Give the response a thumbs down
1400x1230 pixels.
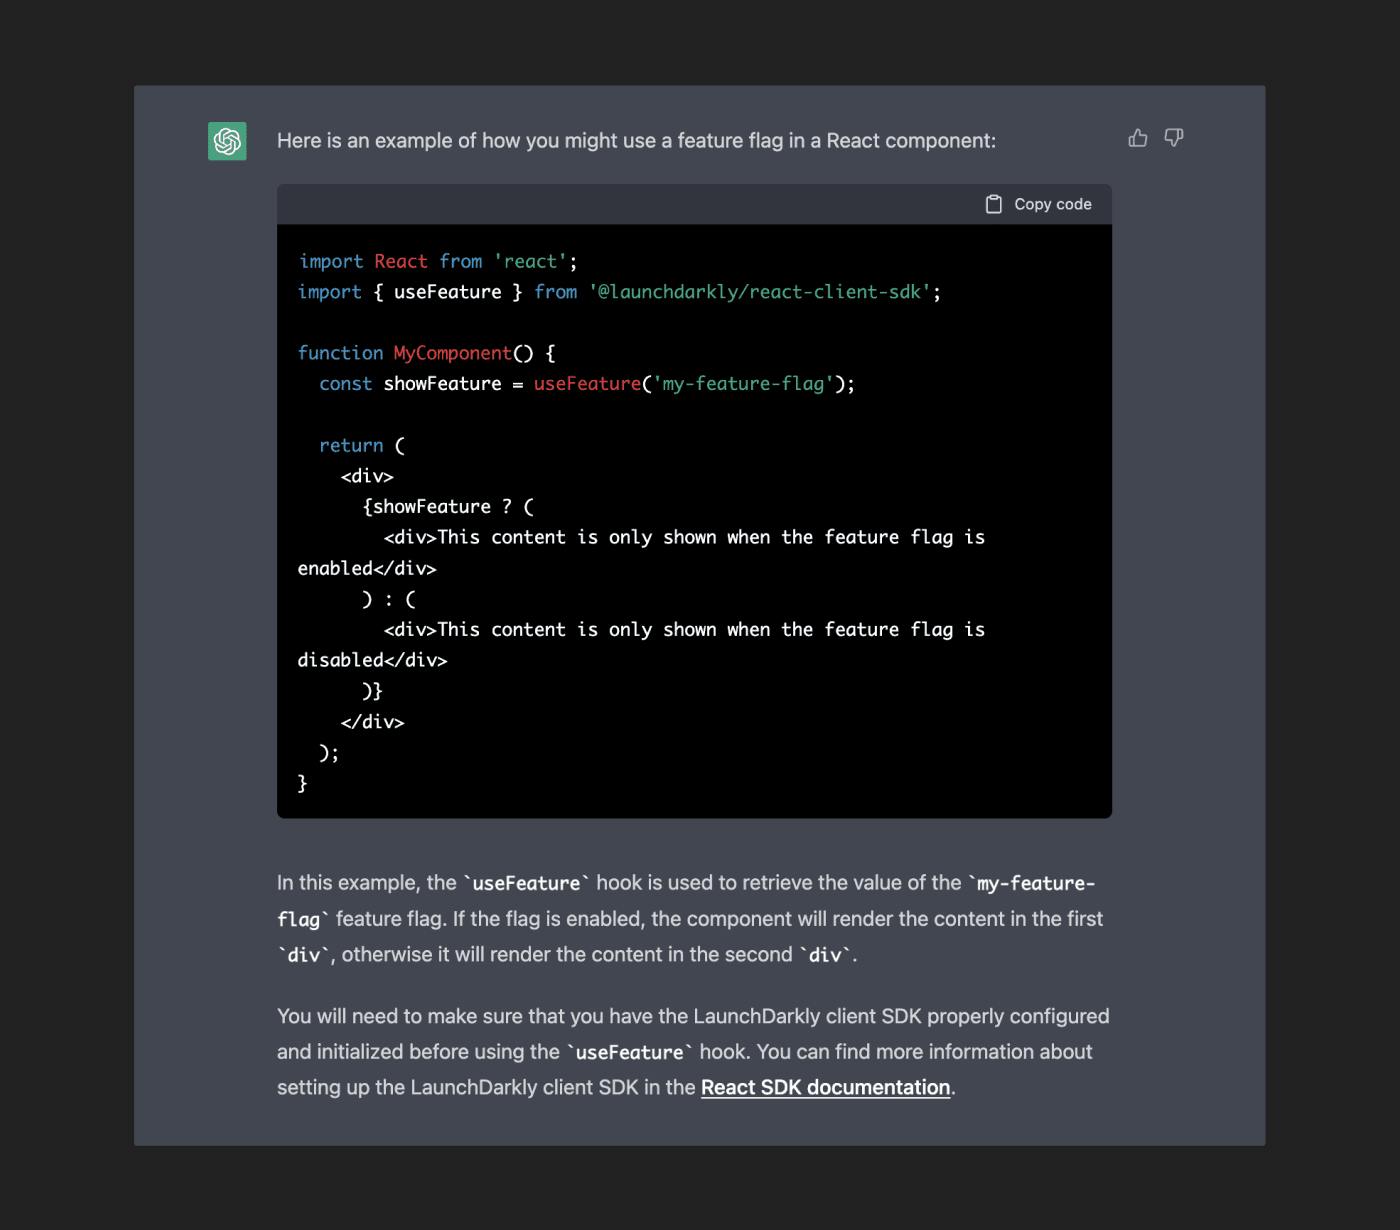click(1174, 138)
